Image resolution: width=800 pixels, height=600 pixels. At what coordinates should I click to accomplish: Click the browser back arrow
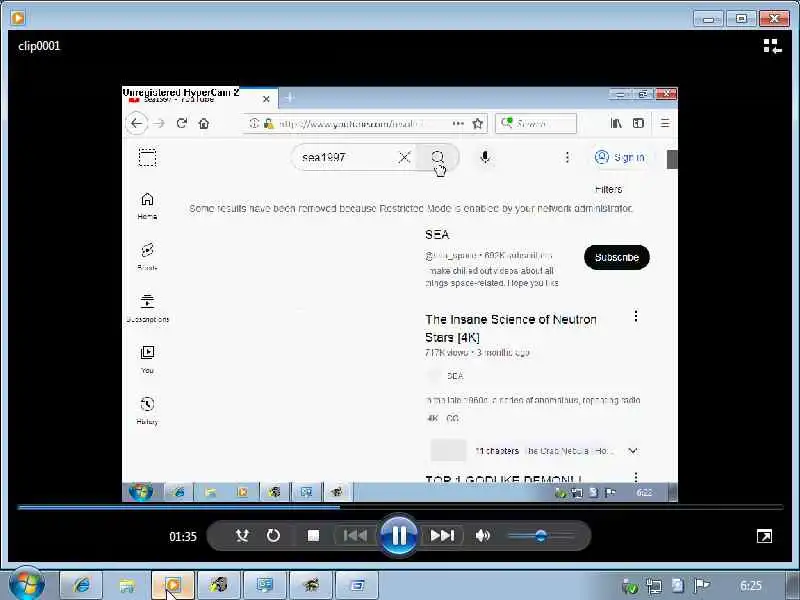[137, 123]
